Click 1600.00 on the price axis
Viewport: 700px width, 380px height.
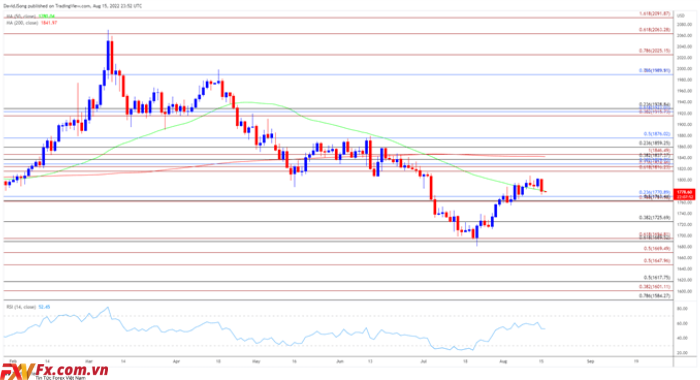tap(684, 292)
